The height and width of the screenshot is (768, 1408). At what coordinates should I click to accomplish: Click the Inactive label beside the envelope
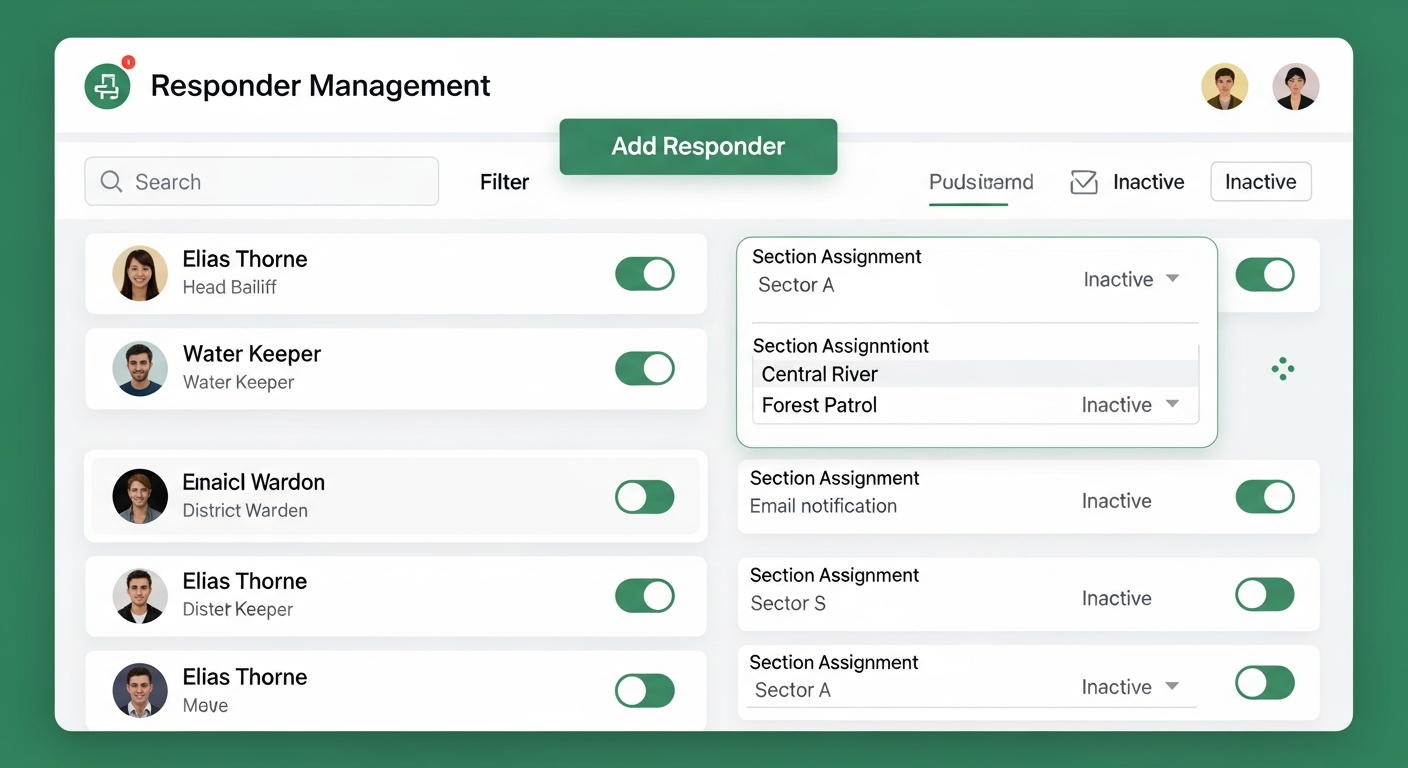[x=1148, y=182]
